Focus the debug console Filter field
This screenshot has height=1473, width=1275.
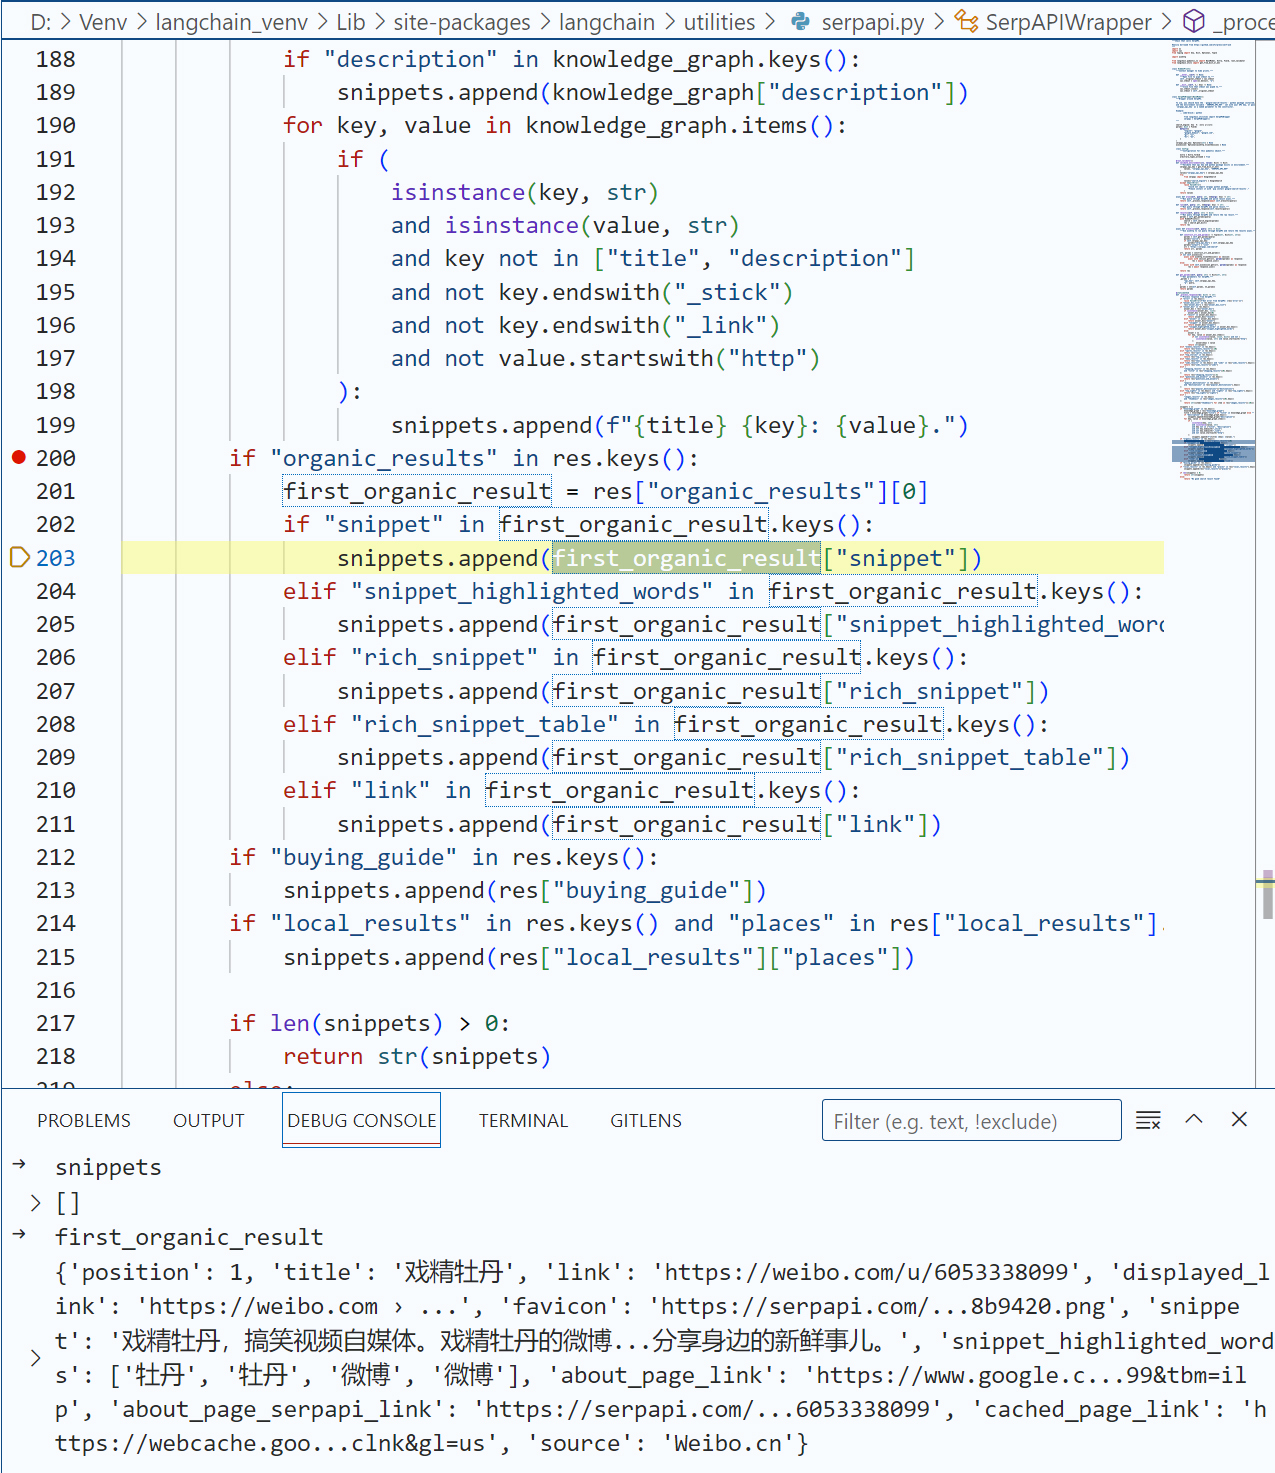pyautogui.click(x=970, y=1121)
